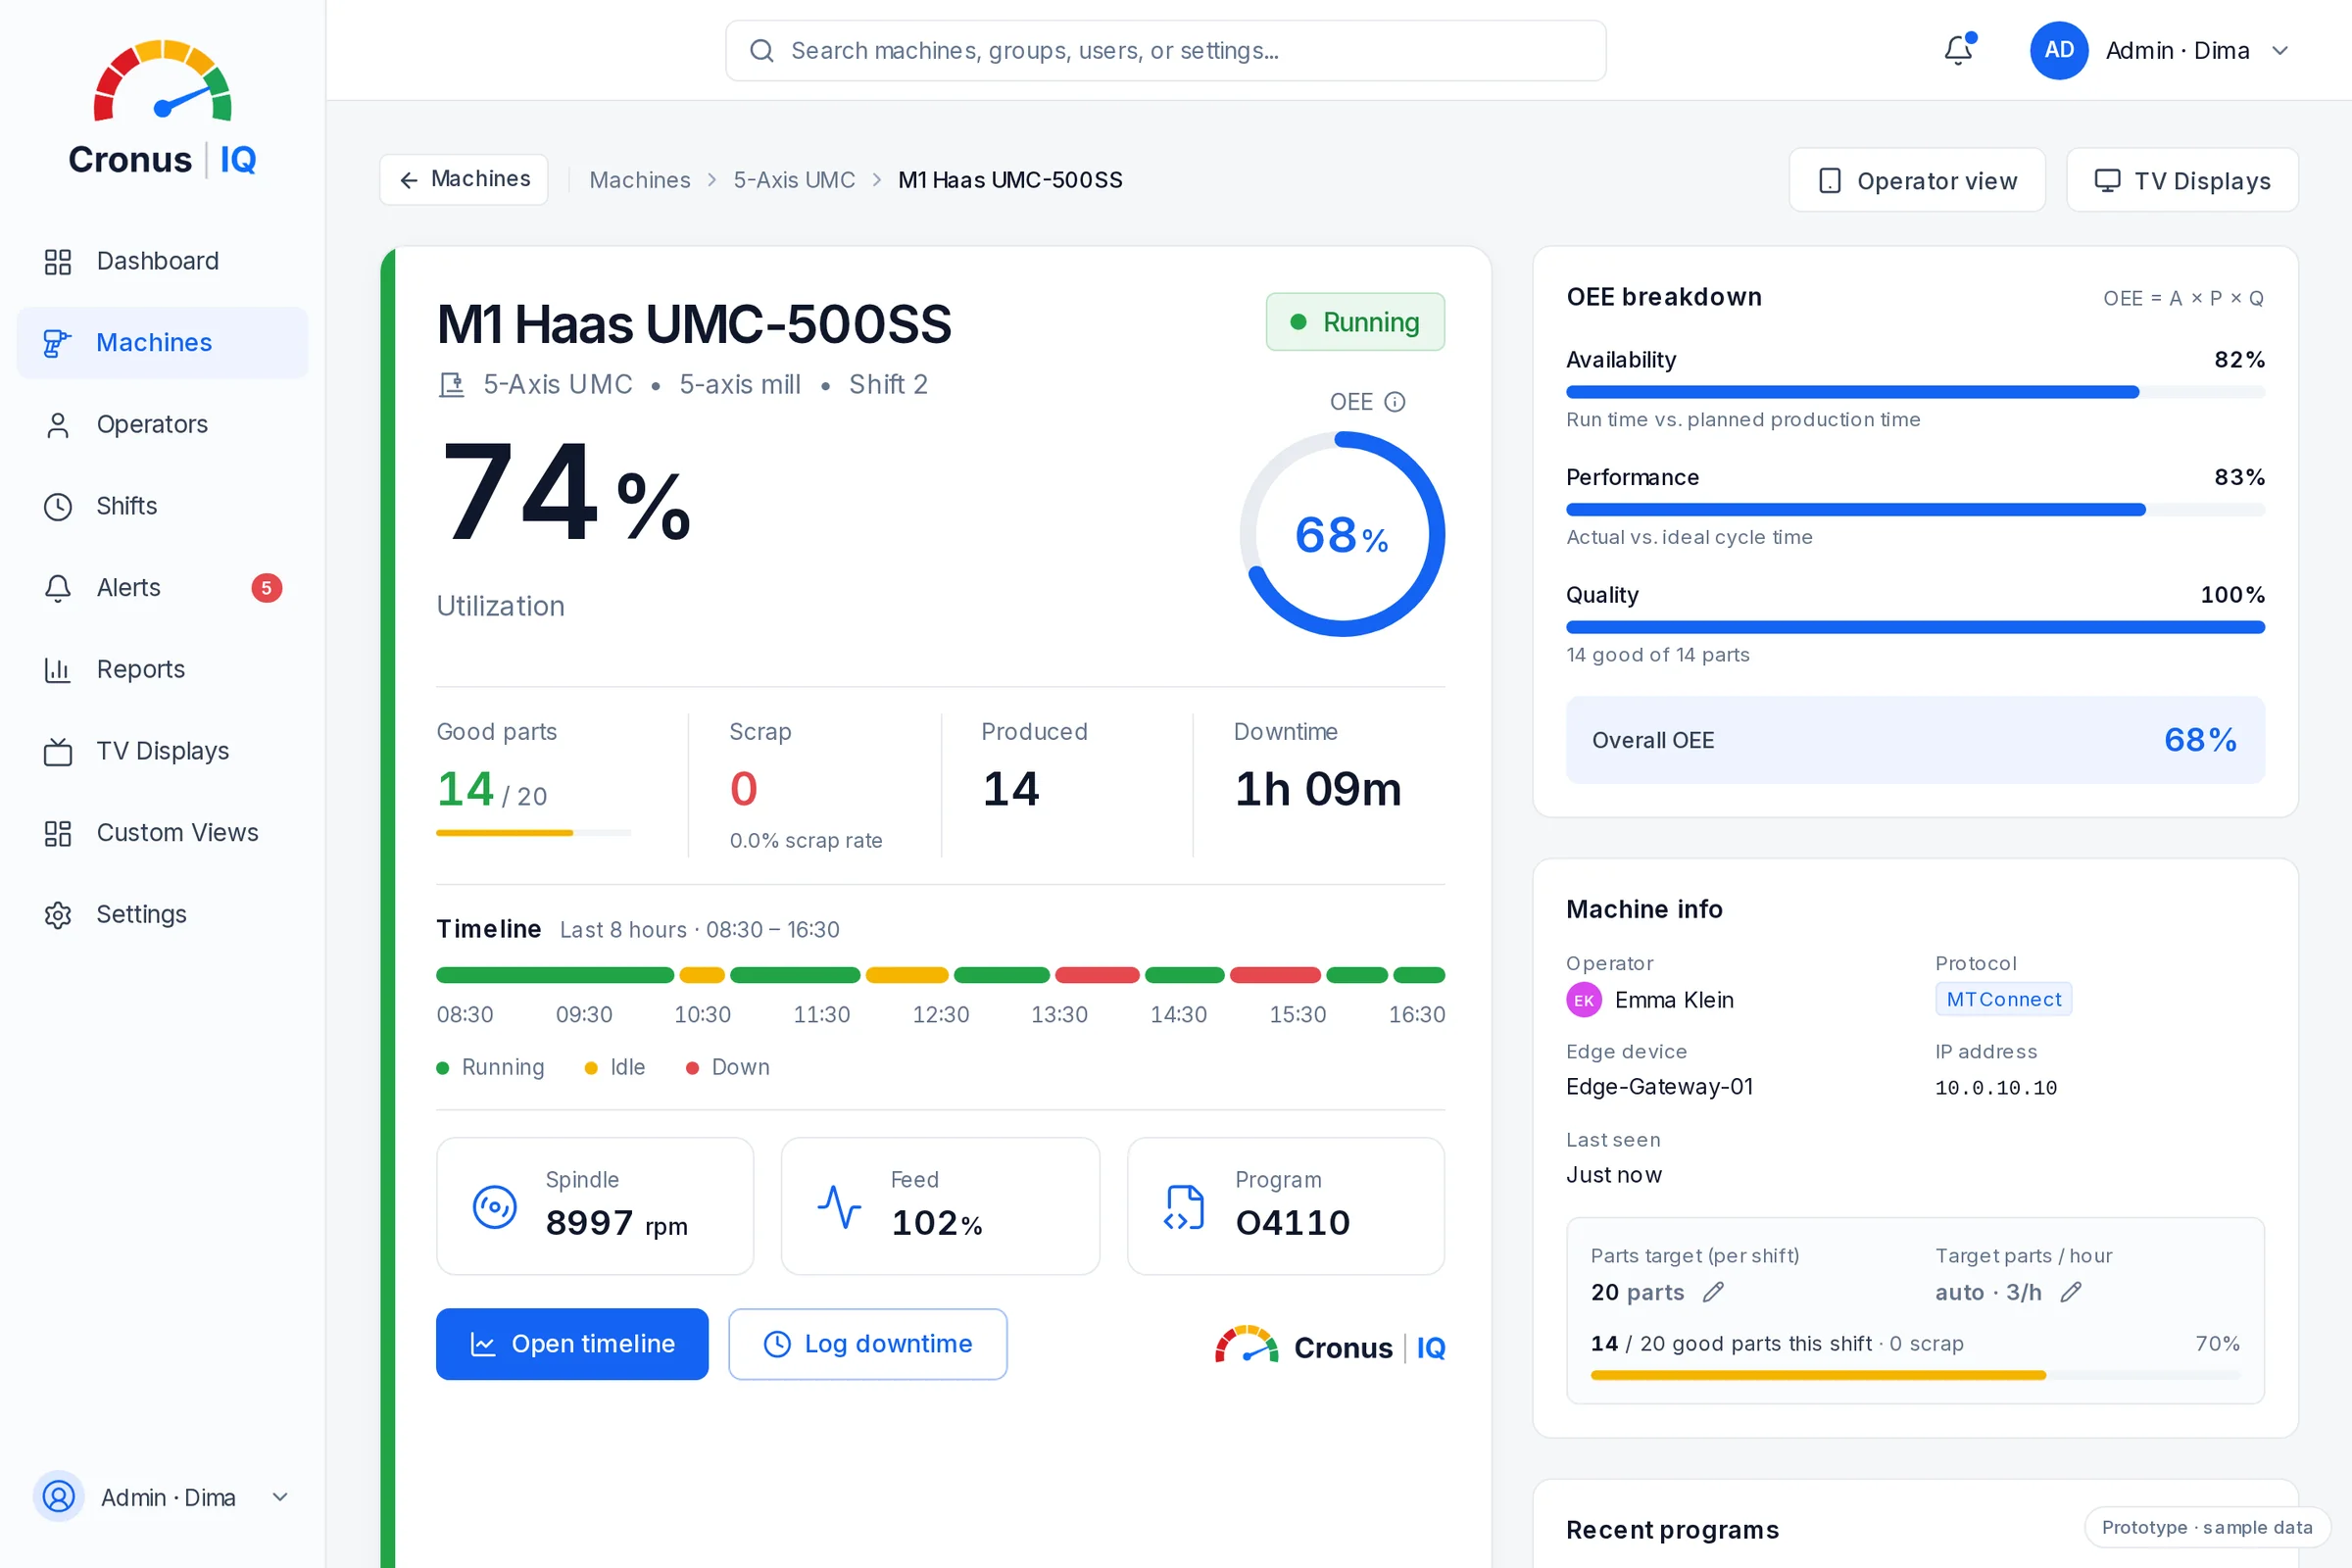The image size is (2352, 1568).
Task: Click the Alerts badge showing 5
Action: pyautogui.click(x=266, y=588)
